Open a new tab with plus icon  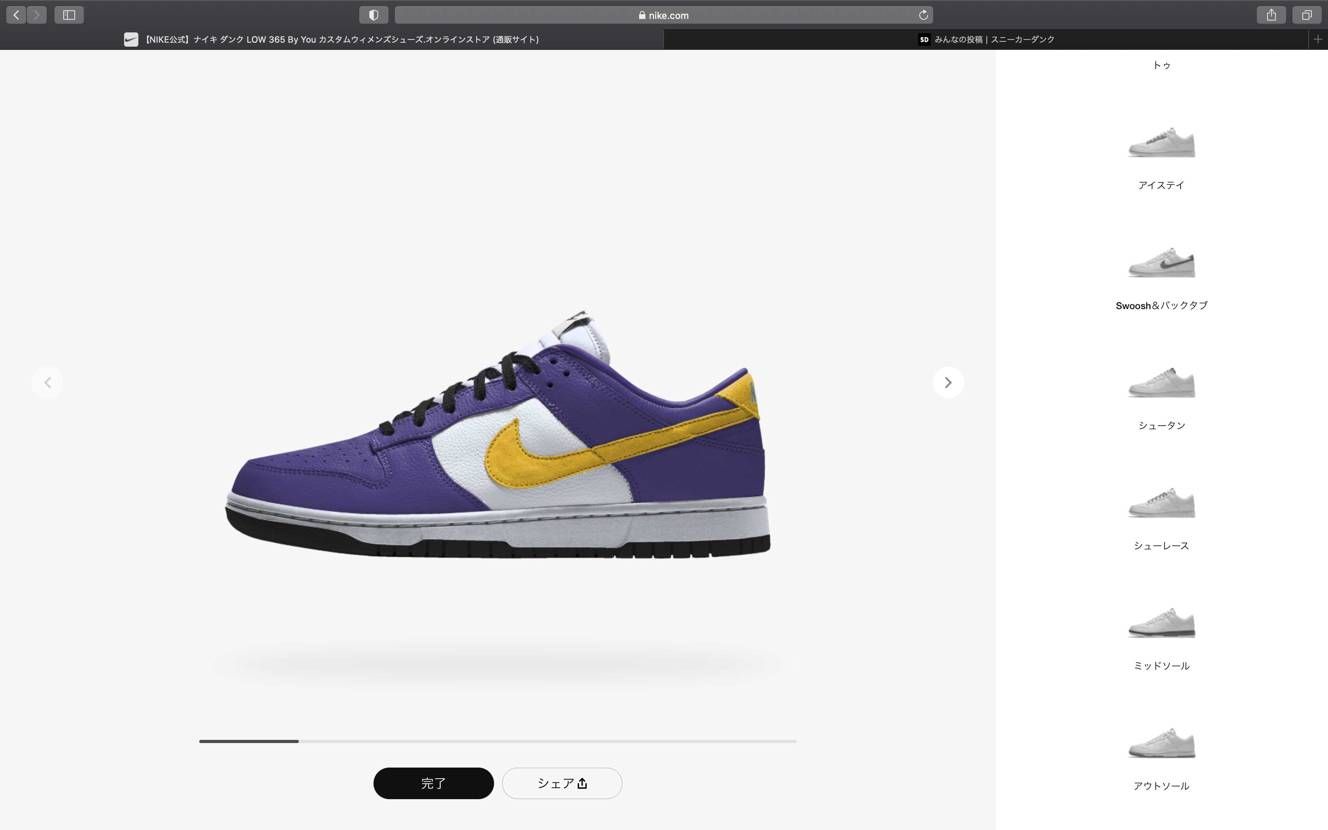click(x=1317, y=39)
